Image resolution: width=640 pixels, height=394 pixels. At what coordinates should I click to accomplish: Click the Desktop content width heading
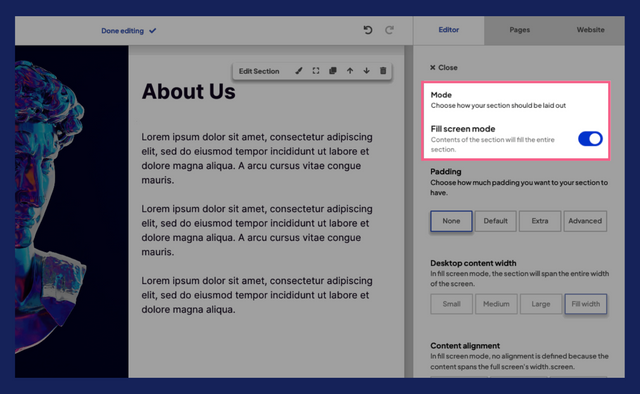click(x=473, y=263)
